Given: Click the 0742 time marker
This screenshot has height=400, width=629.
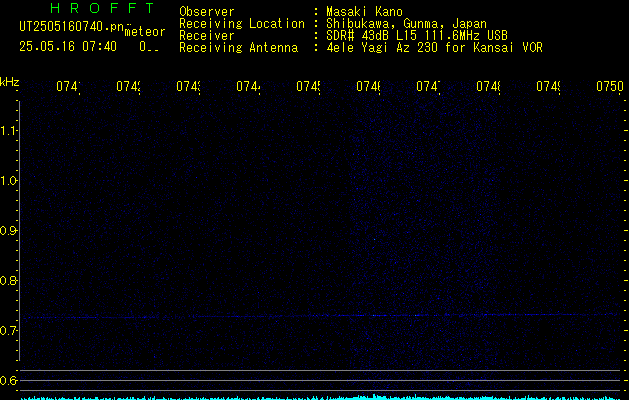Looking at the screenshot, I should tap(128, 86).
